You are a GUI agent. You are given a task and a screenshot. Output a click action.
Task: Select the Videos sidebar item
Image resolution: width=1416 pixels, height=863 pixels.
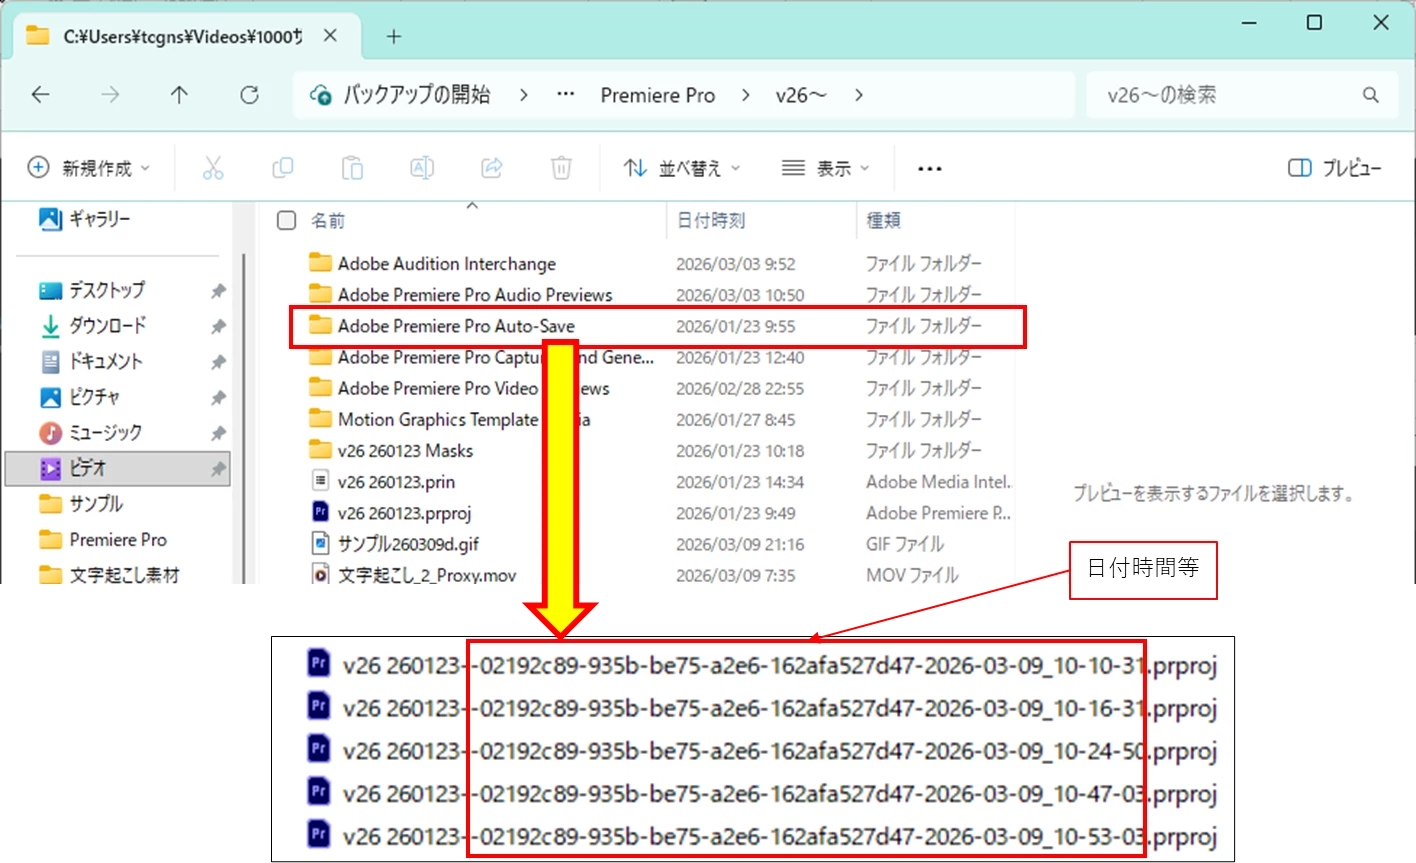(118, 468)
